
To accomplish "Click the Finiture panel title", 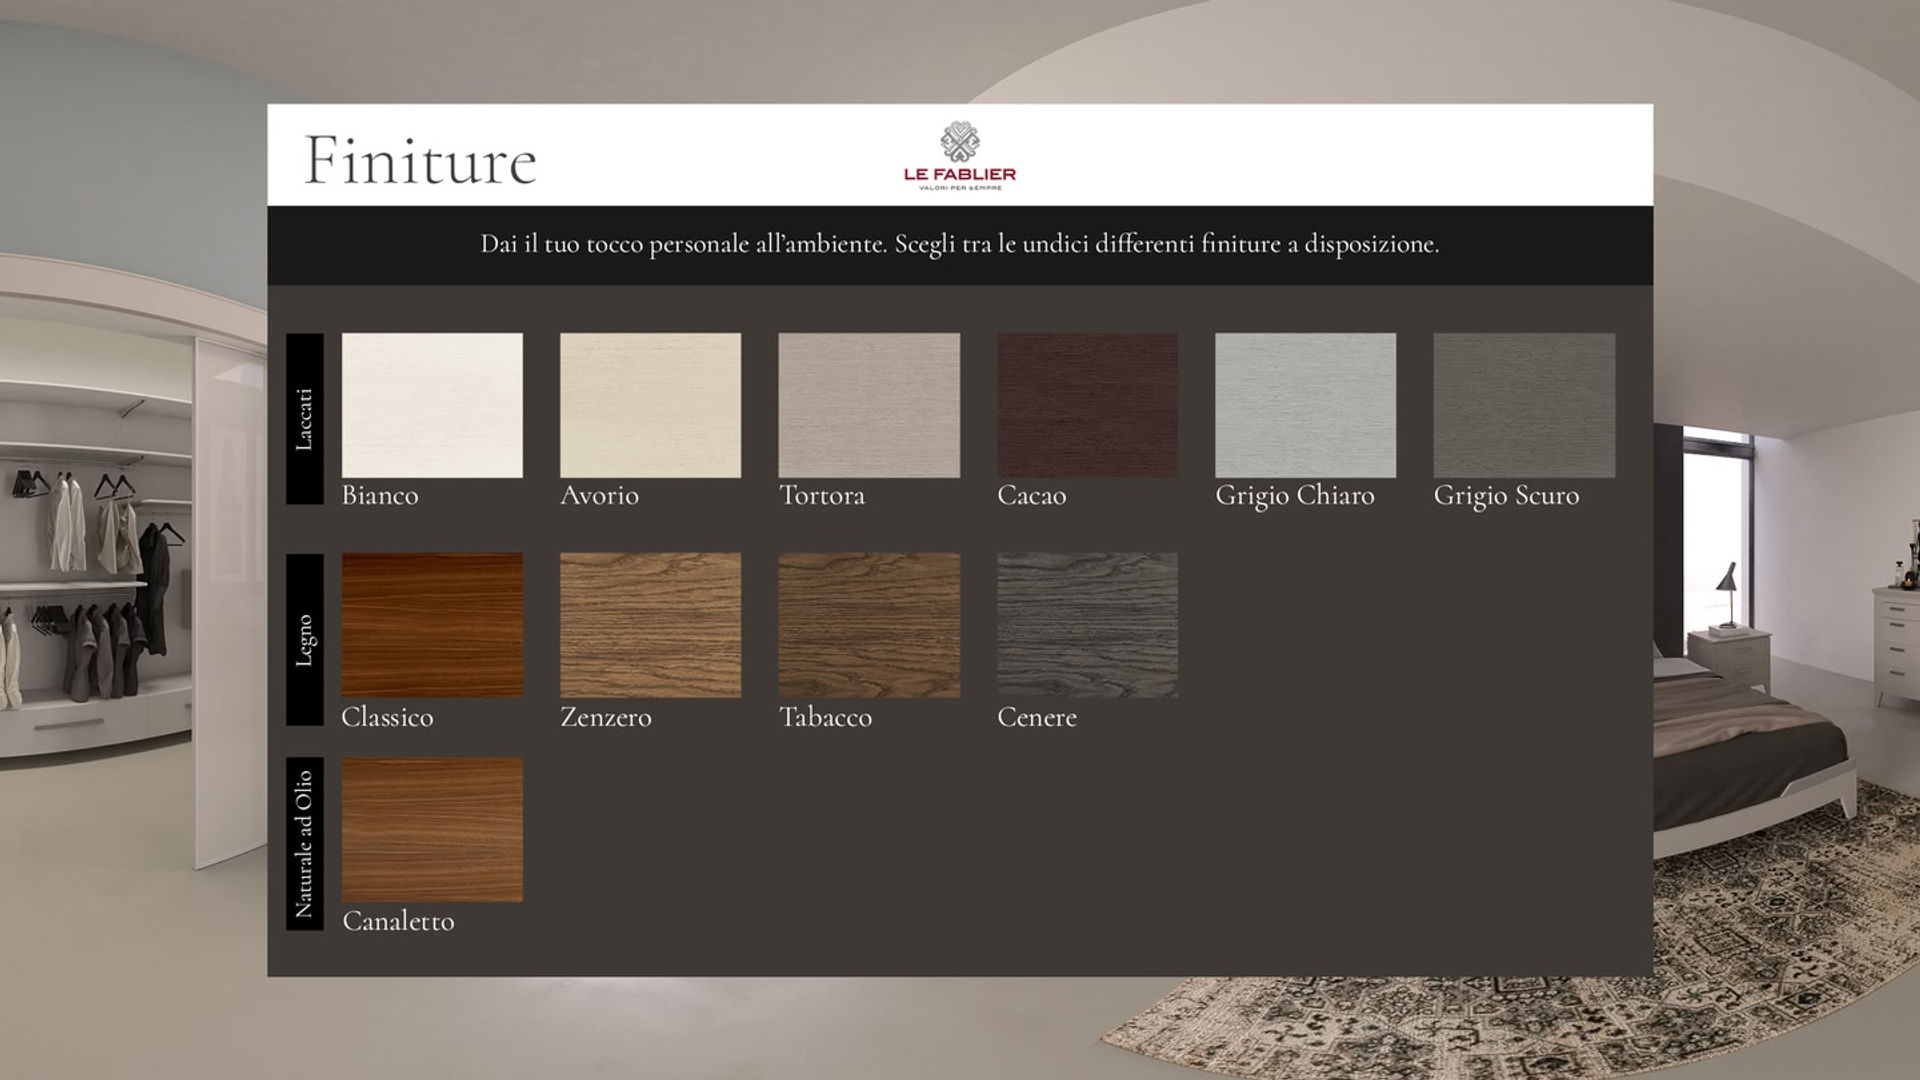I will [420, 160].
